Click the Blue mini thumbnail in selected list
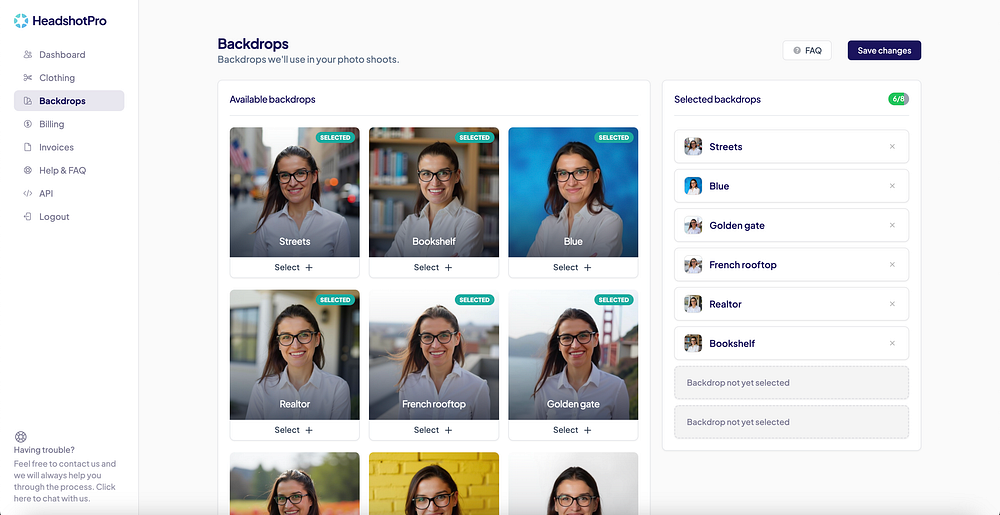This screenshot has height=515, width=1000. pyautogui.click(x=693, y=186)
